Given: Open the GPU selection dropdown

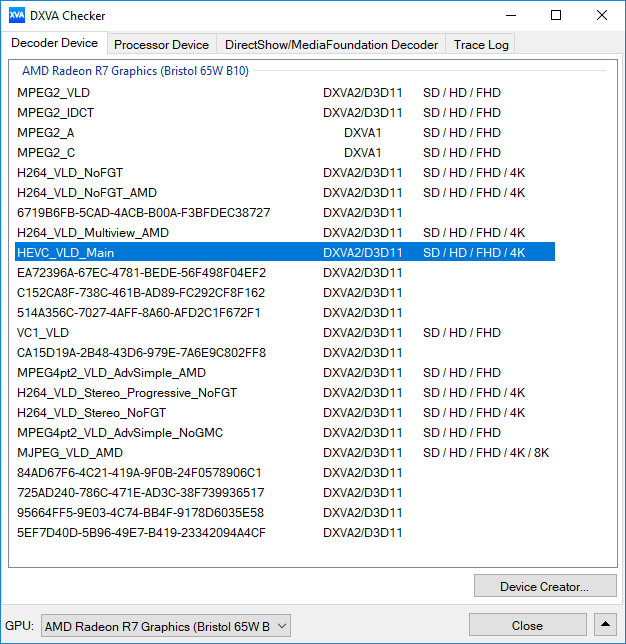Looking at the screenshot, I should click(x=166, y=626).
